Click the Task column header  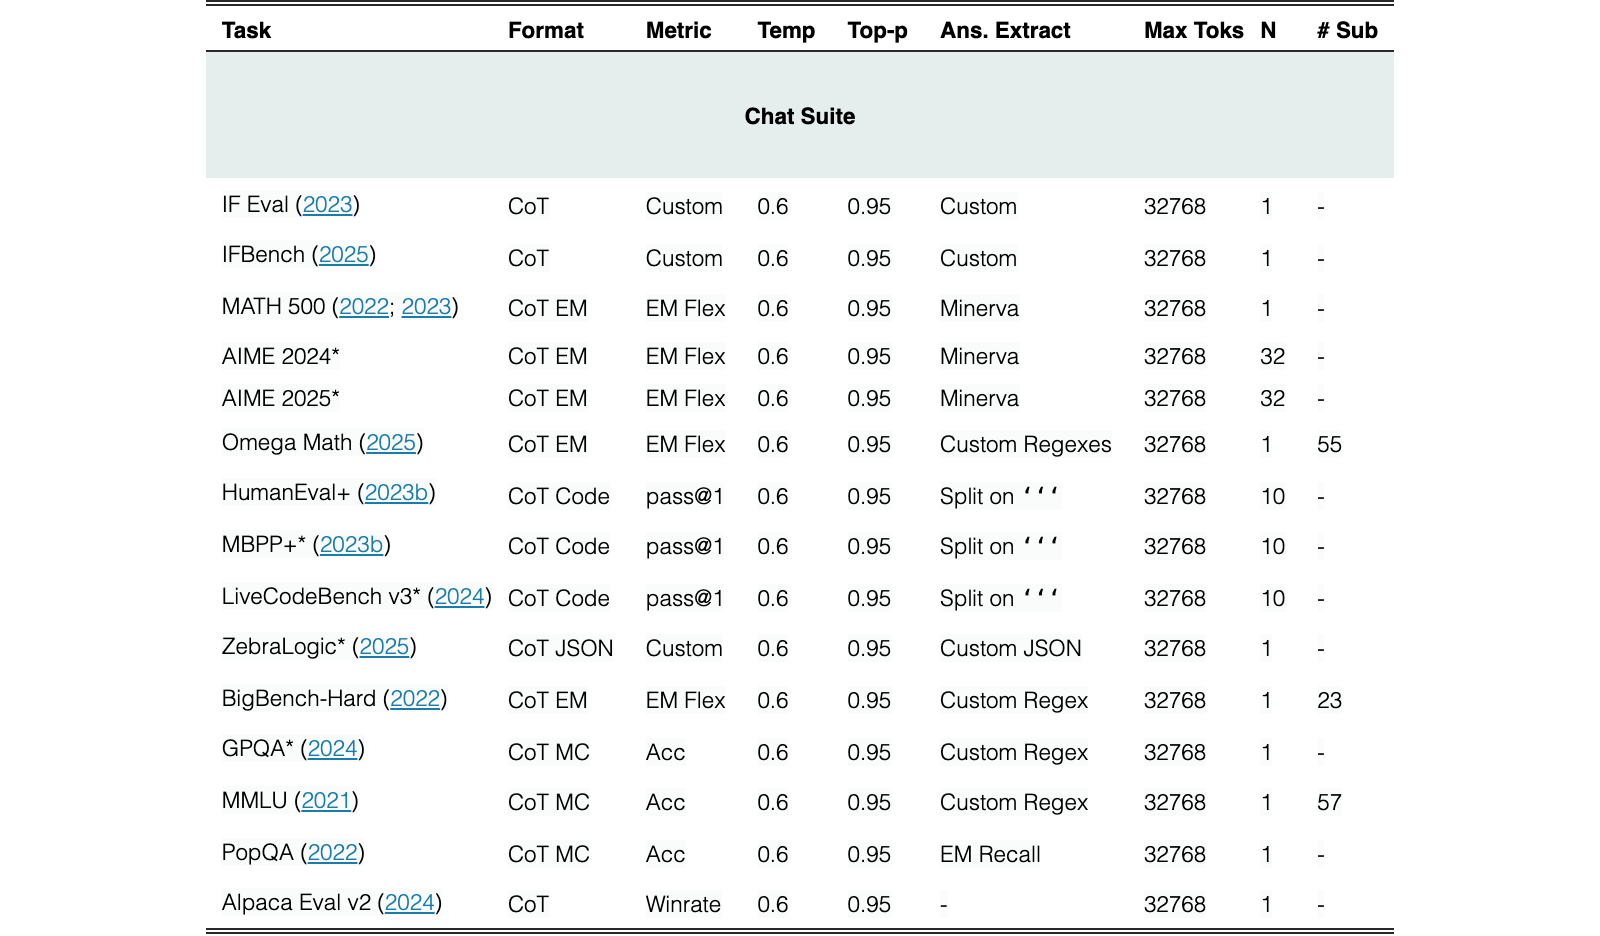click(x=246, y=31)
